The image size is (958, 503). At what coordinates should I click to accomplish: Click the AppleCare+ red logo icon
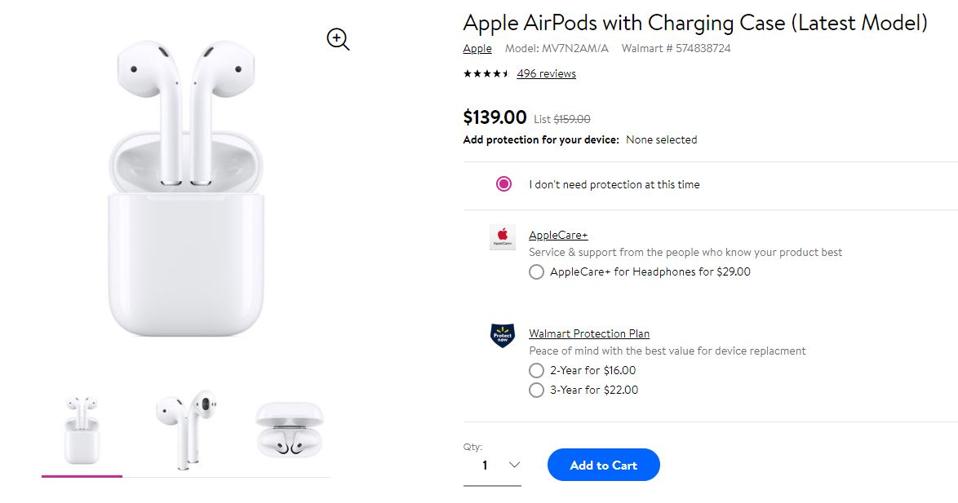coord(502,238)
